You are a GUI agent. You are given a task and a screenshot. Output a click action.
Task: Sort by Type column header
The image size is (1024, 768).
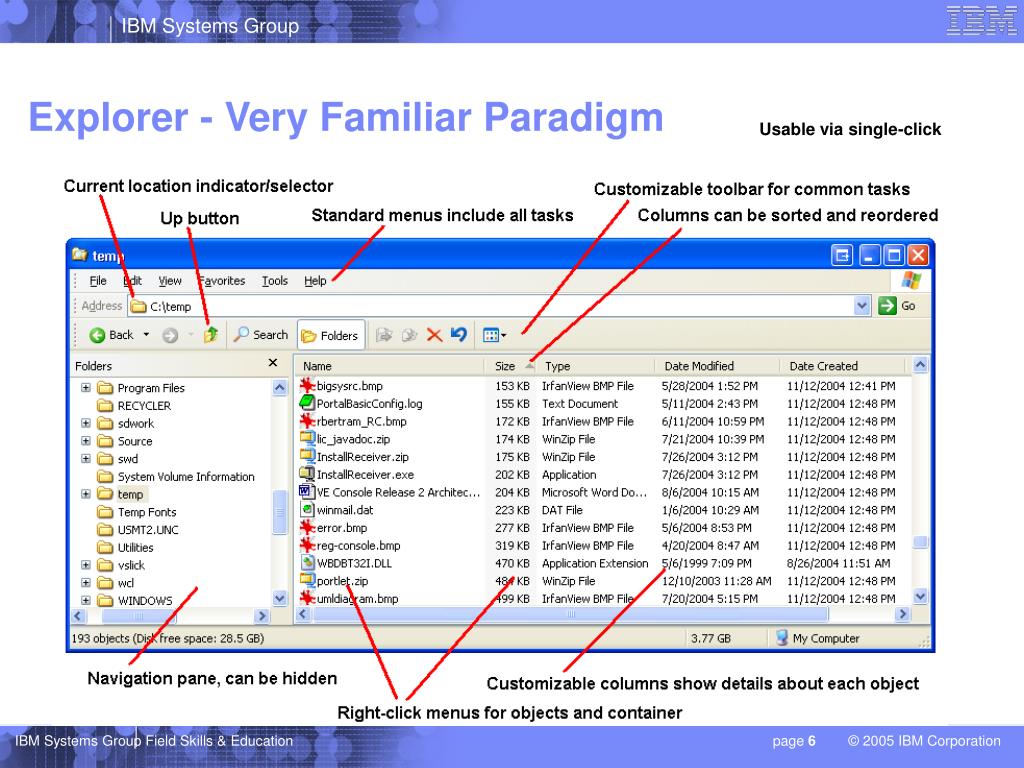pos(596,366)
